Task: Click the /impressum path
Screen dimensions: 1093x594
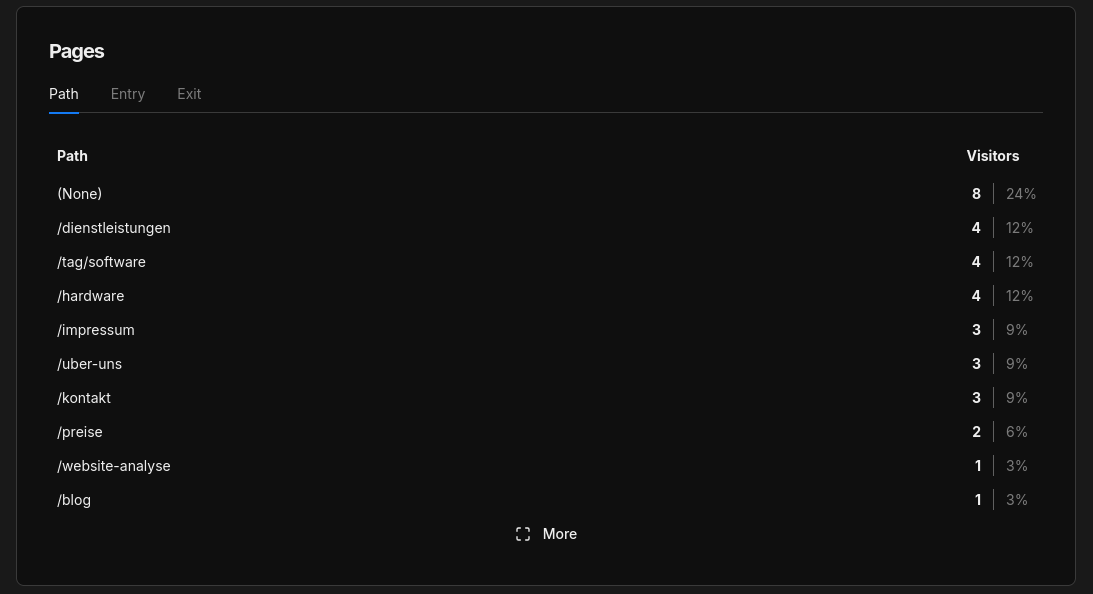Action: [x=96, y=330]
